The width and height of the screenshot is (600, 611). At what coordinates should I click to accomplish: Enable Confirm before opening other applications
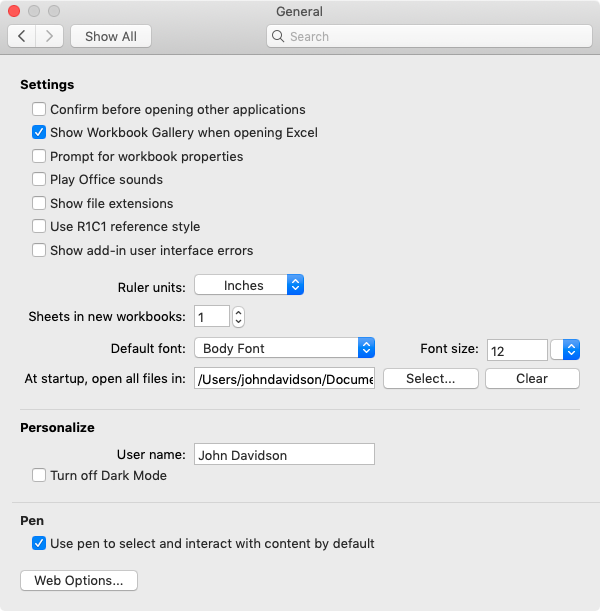point(39,109)
